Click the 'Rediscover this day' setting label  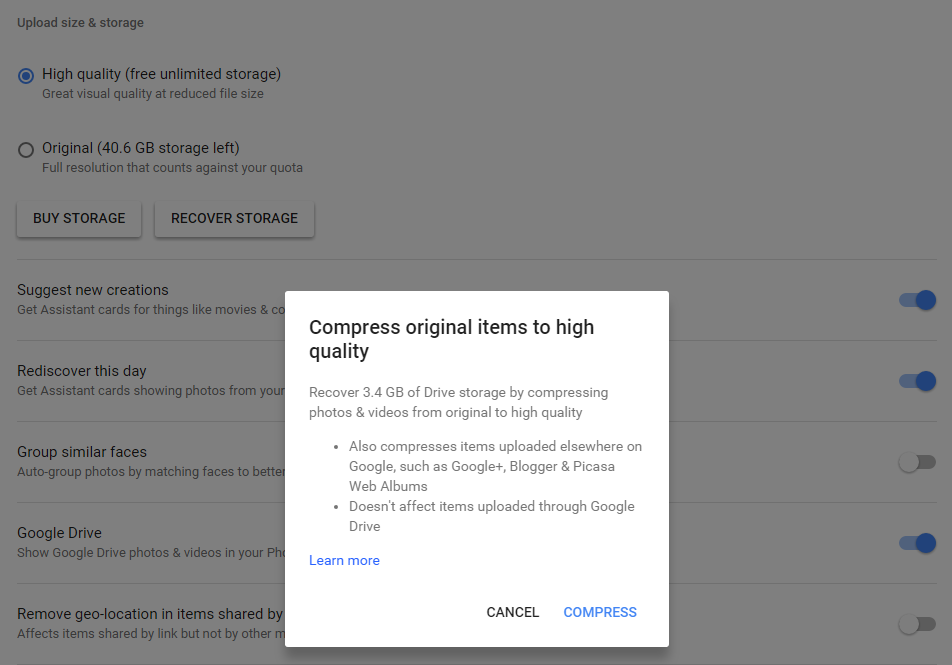82,371
